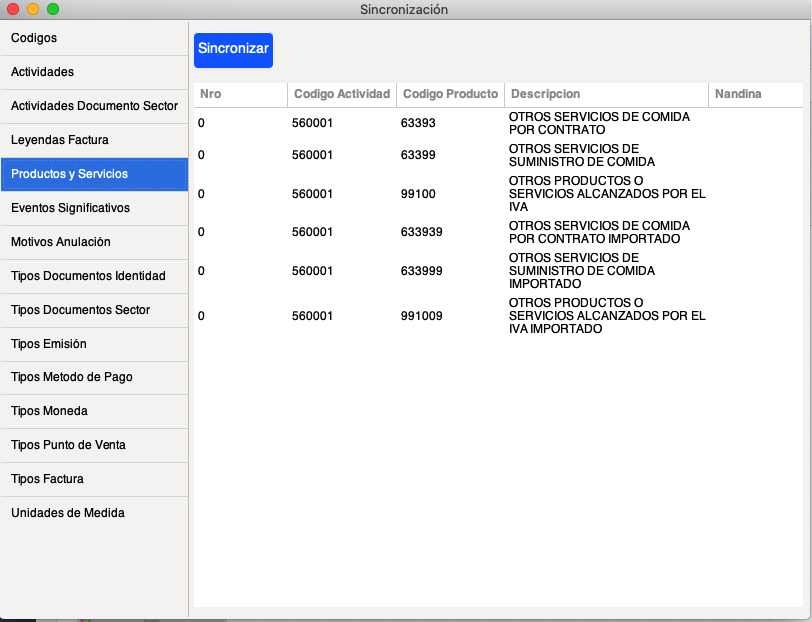The image size is (812, 622).
Task: Sort table by Codigo Producto header
Action: pyautogui.click(x=450, y=94)
